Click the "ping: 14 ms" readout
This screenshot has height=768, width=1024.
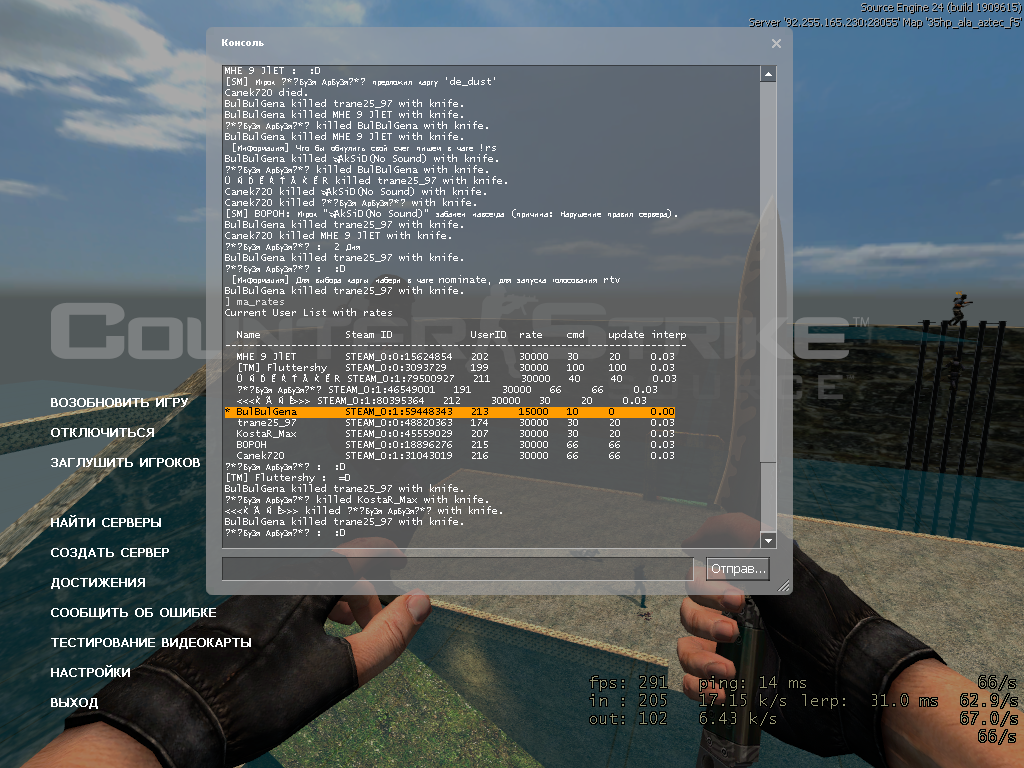point(752,683)
